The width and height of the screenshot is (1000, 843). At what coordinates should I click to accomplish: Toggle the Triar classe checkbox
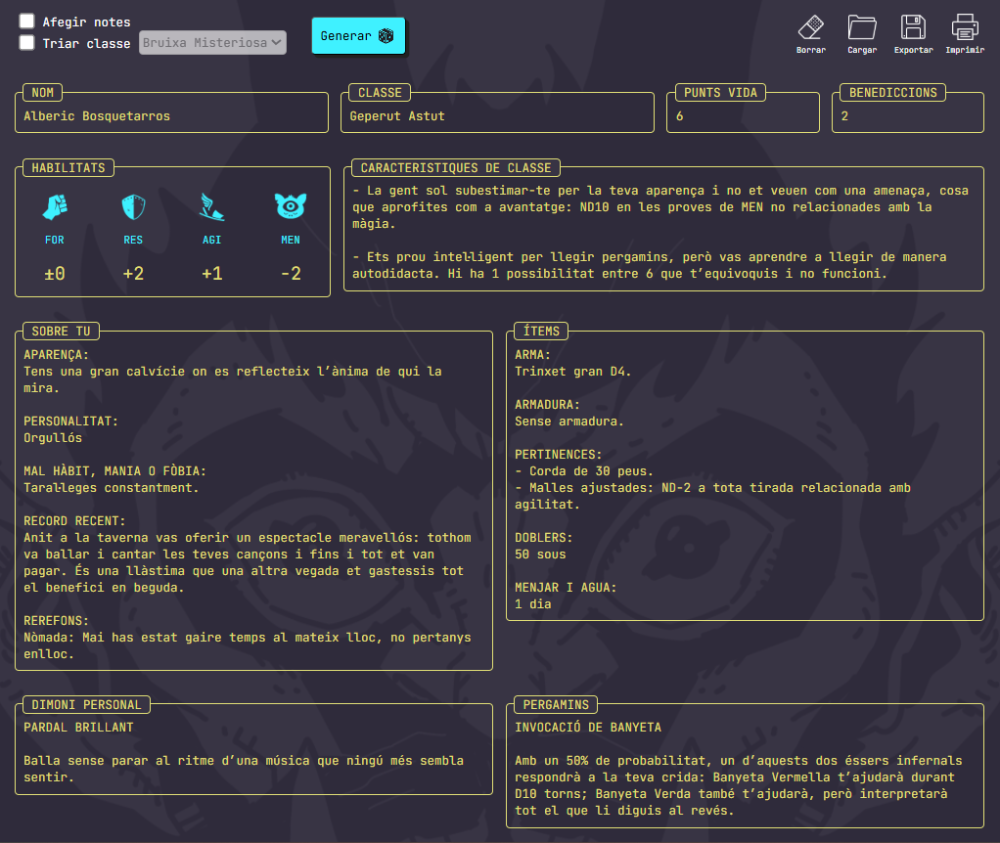[x=27, y=43]
